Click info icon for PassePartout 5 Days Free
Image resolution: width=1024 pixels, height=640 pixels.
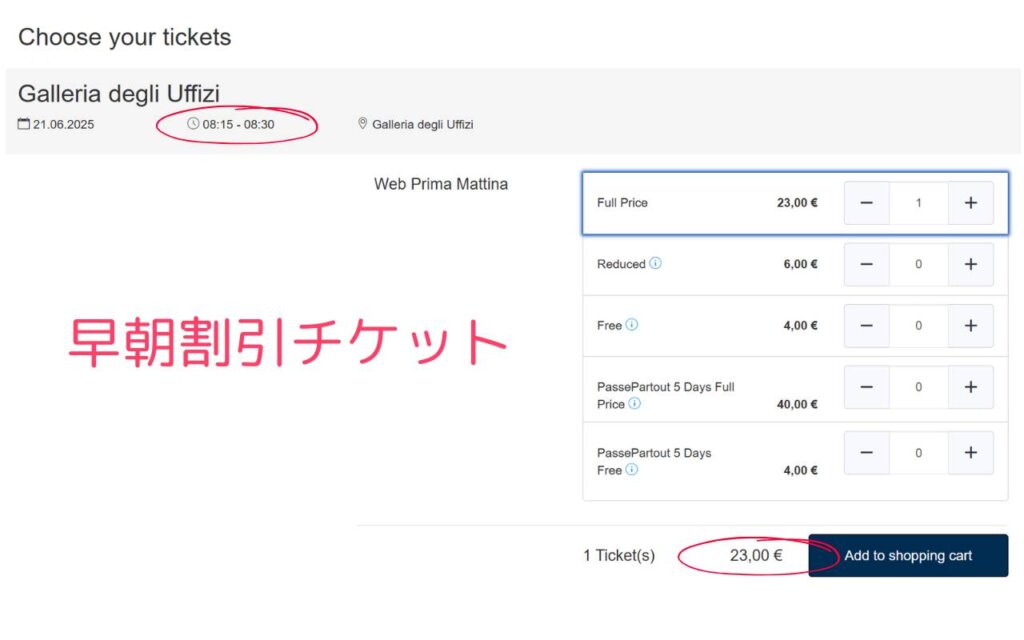pyautogui.click(x=632, y=470)
